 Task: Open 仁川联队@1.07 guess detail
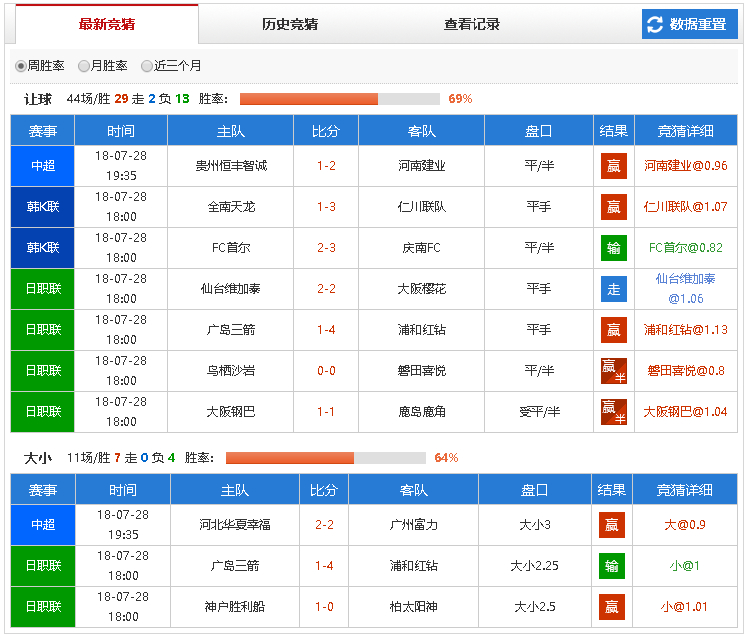[686, 207]
